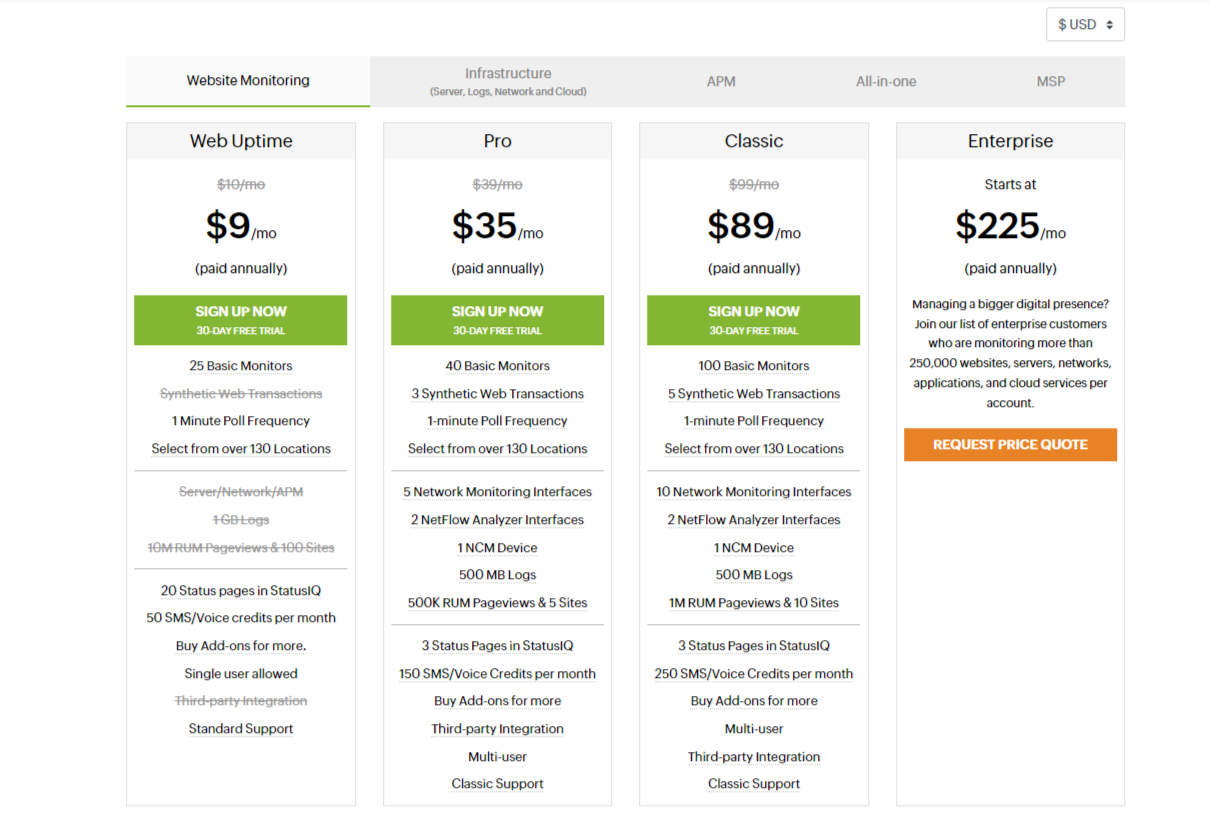
Task: Click struck-through '1 GB Logs' text
Action: 241,520
